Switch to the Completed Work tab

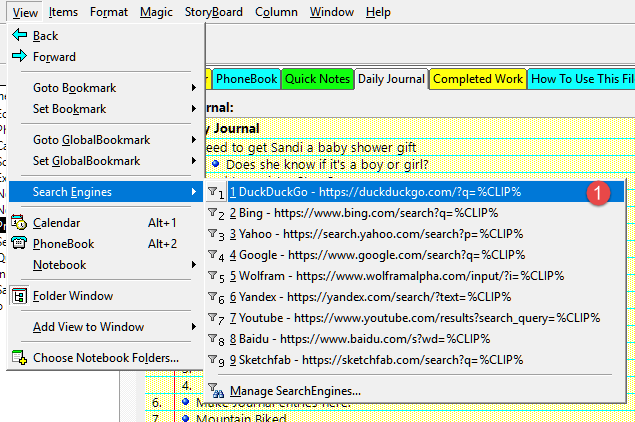click(x=478, y=79)
